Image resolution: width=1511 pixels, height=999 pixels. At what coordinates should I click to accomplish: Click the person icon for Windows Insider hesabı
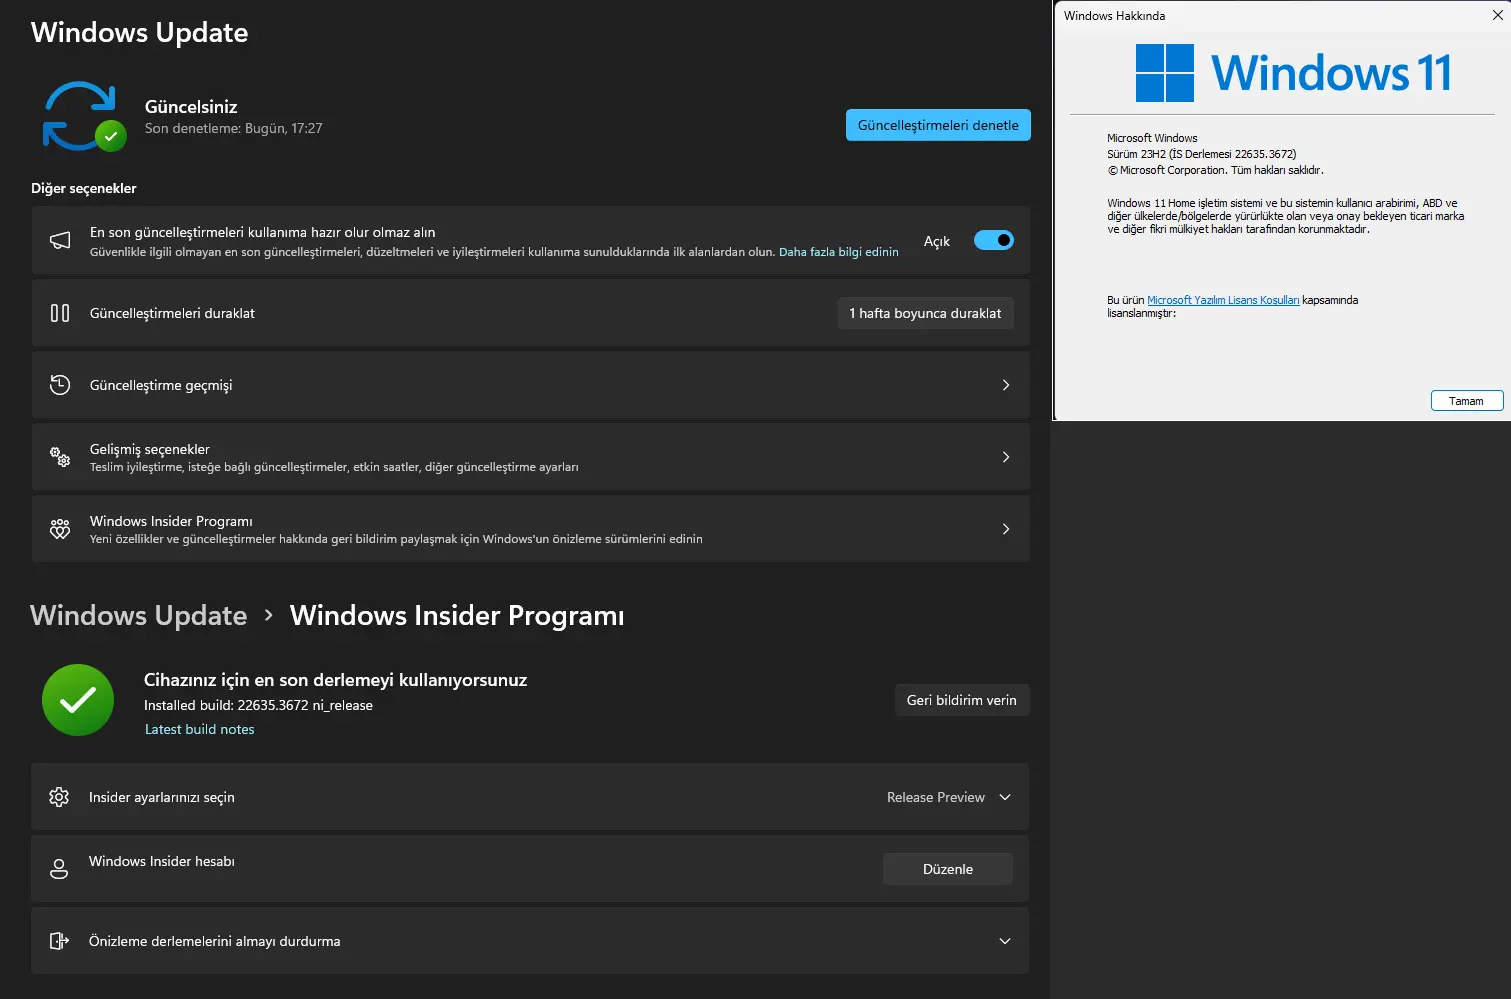pos(59,869)
